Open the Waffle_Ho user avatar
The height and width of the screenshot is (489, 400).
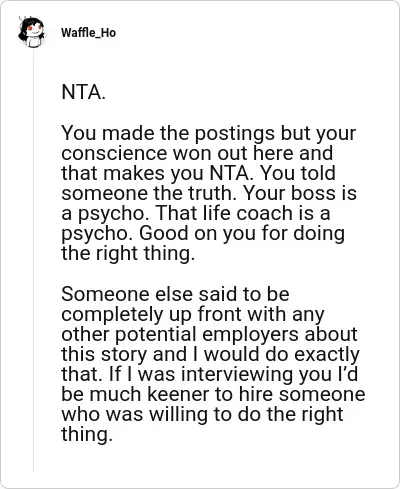pyautogui.click(x=32, y=32)
